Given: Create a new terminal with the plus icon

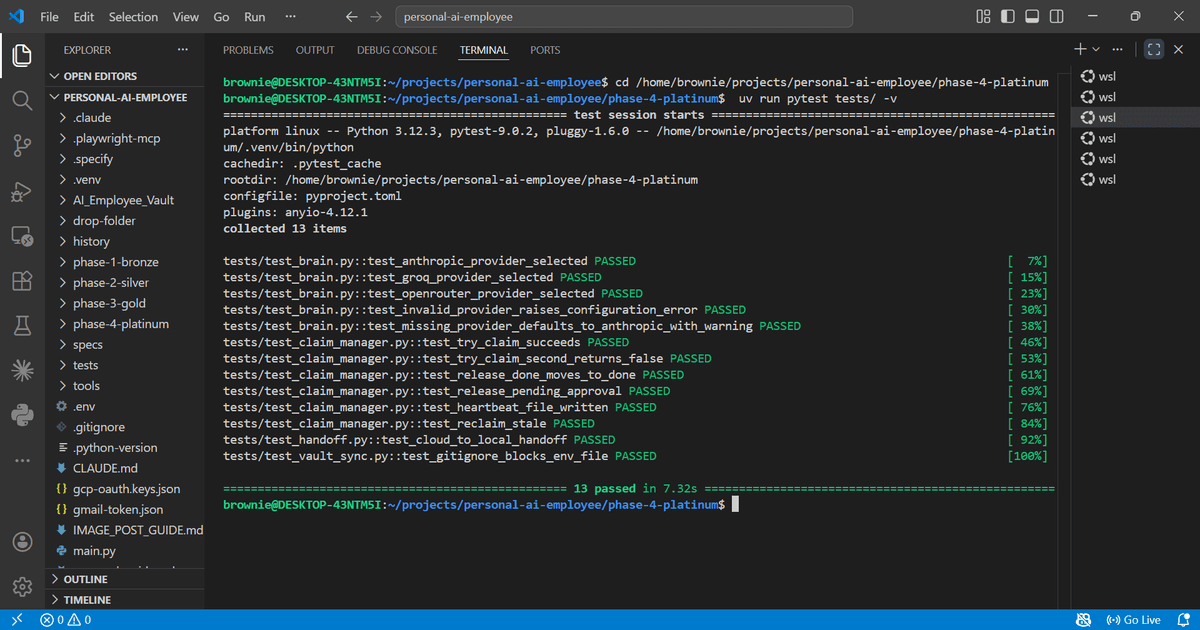Looking at the screenshot, I should pos(1079,48).
